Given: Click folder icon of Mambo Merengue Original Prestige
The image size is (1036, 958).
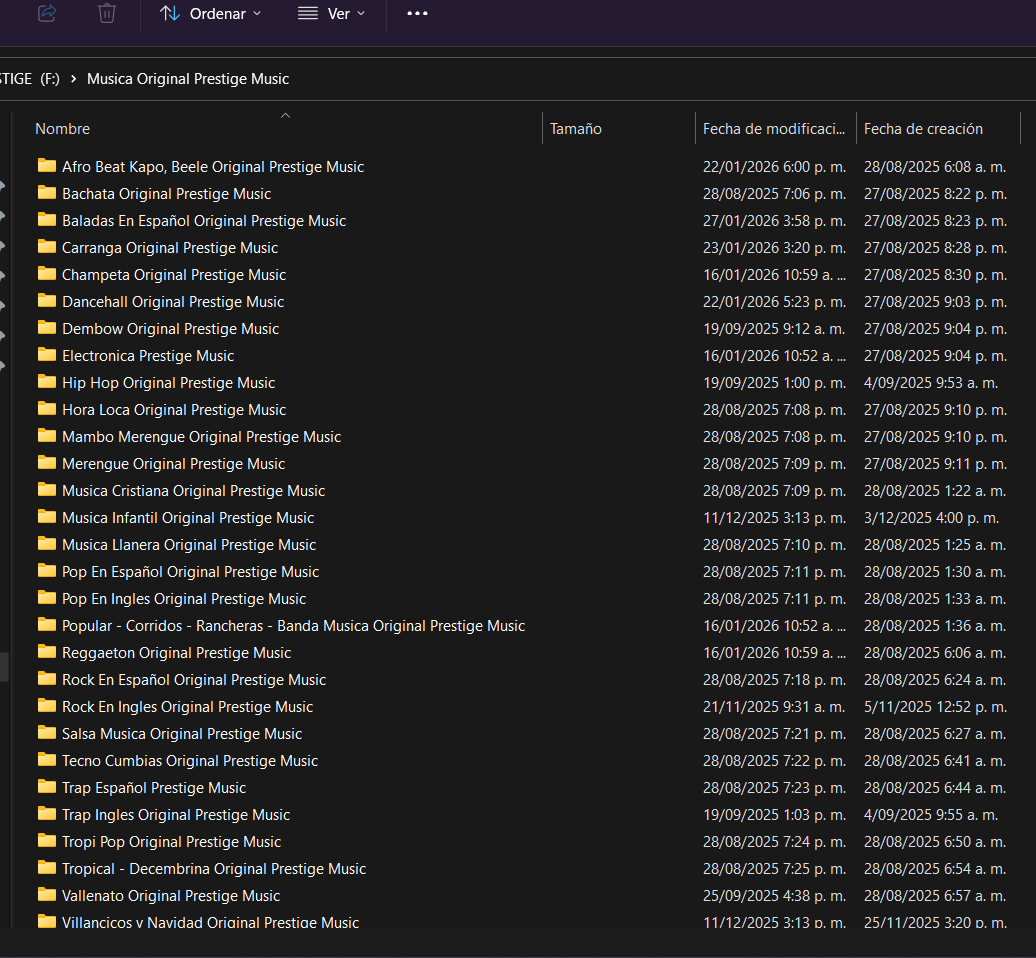Looking at the screenshot, I should 47,437.
